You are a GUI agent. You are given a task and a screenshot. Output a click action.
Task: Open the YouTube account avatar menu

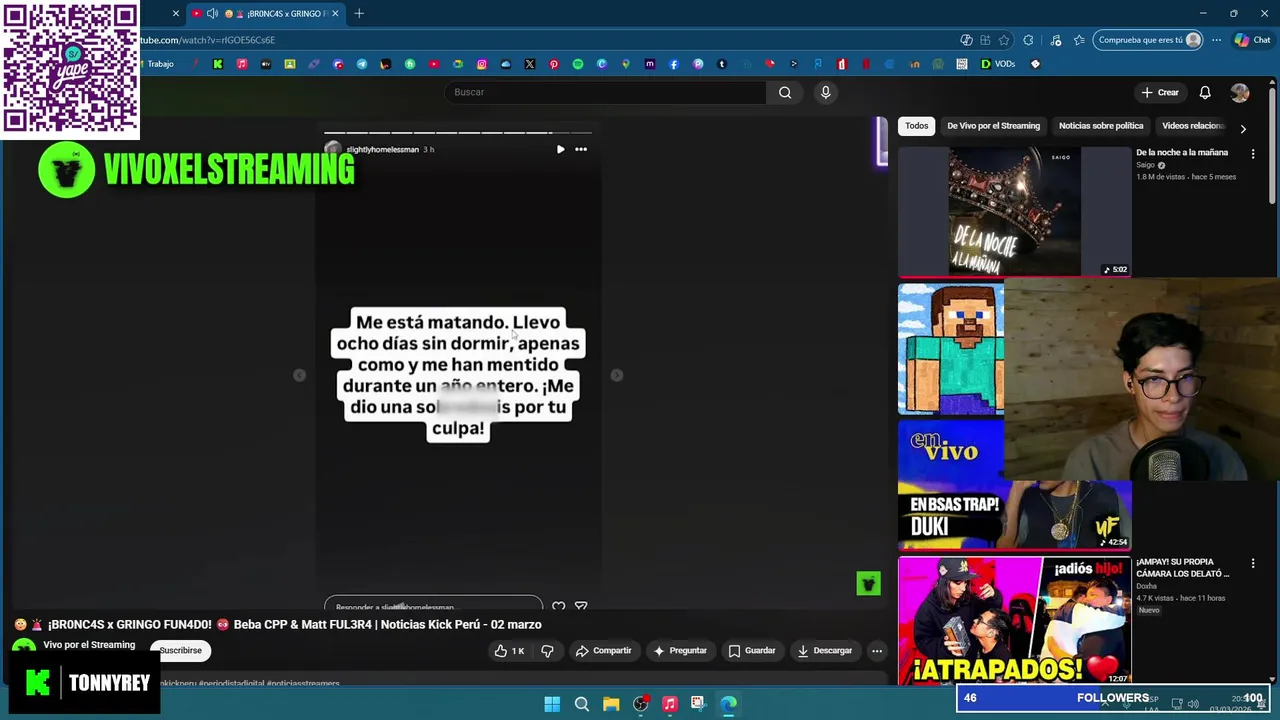[x=1240, y=92]
